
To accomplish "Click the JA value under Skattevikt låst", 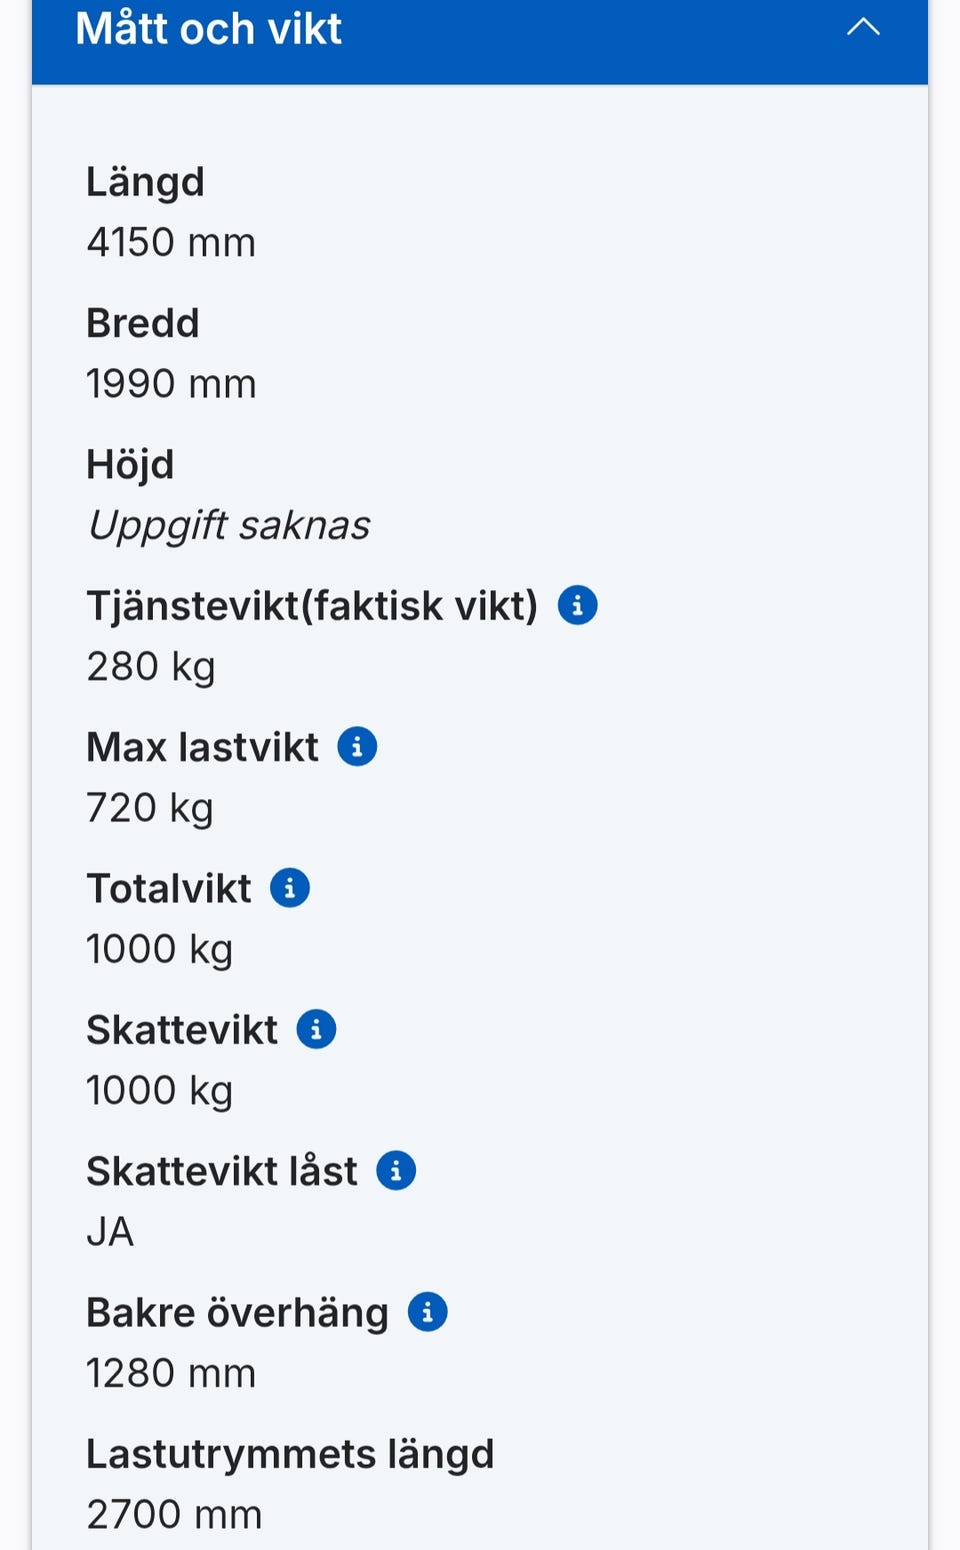I will [x=110, y=1231].
